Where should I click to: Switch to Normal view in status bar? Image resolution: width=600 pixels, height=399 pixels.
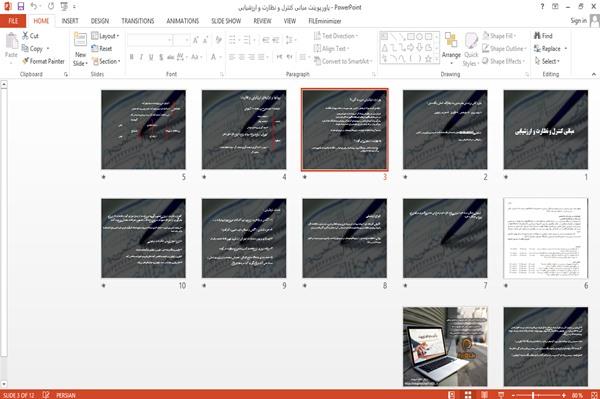(452, 395)
